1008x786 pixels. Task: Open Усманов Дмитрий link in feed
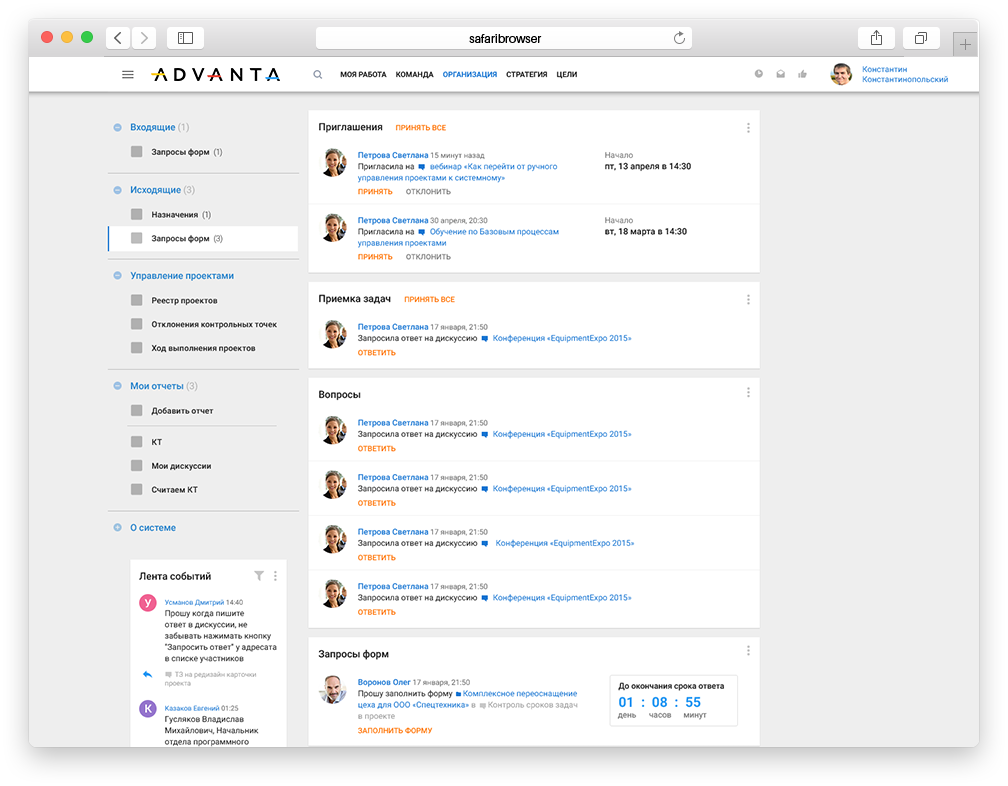194,602
